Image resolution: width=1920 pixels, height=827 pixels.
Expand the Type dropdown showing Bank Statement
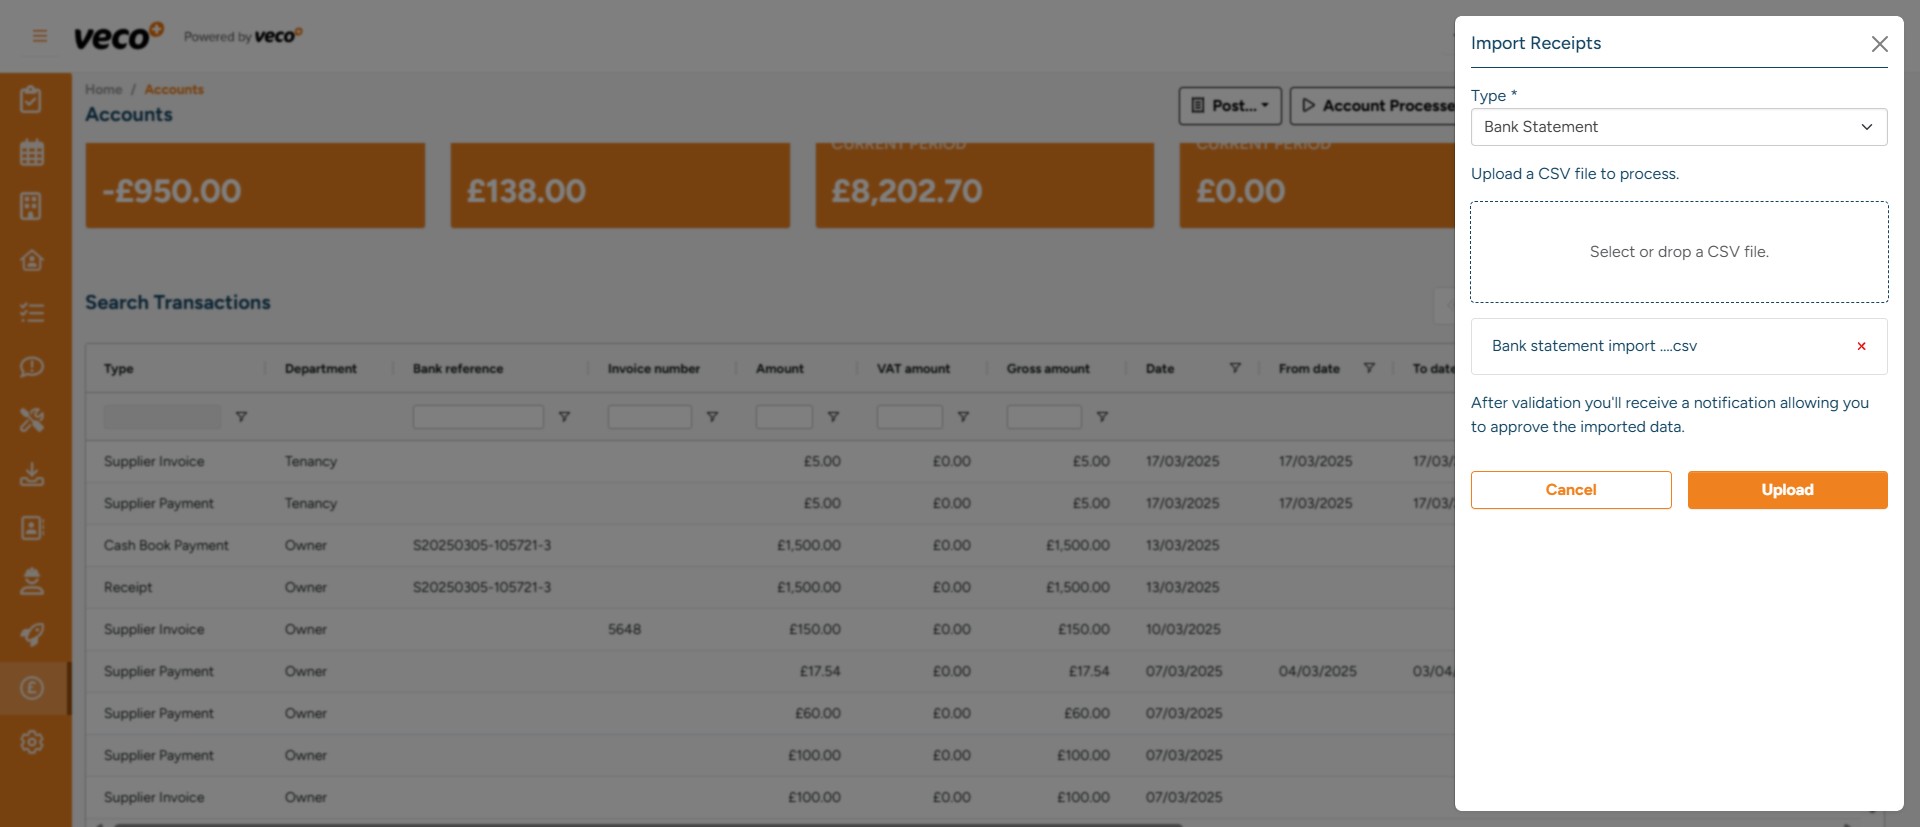1678,127
